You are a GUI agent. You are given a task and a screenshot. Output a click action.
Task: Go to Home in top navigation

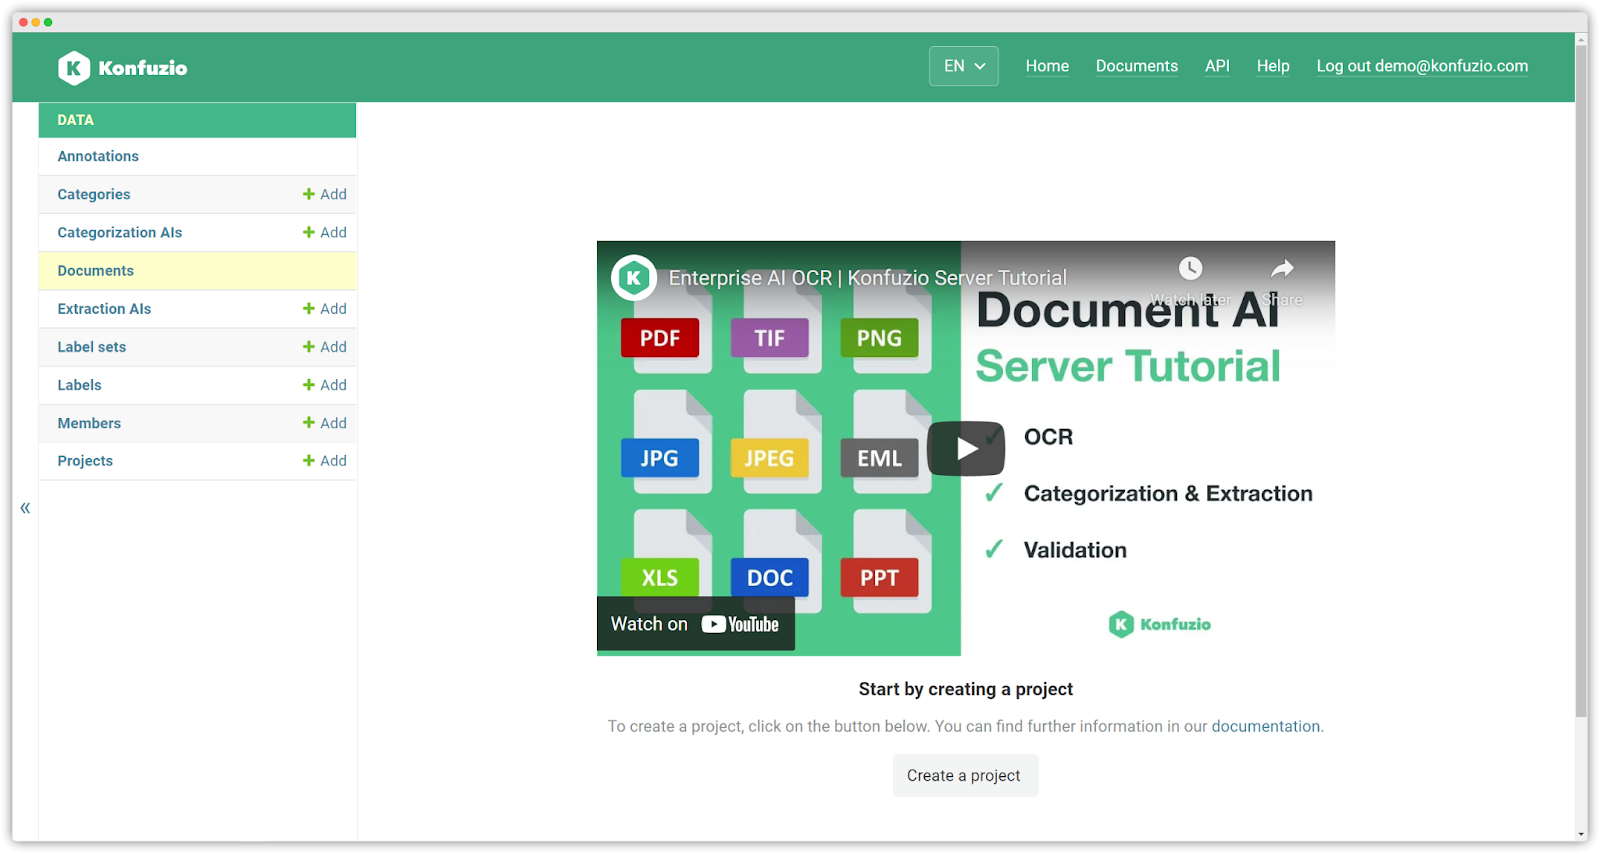(1047, 66)
